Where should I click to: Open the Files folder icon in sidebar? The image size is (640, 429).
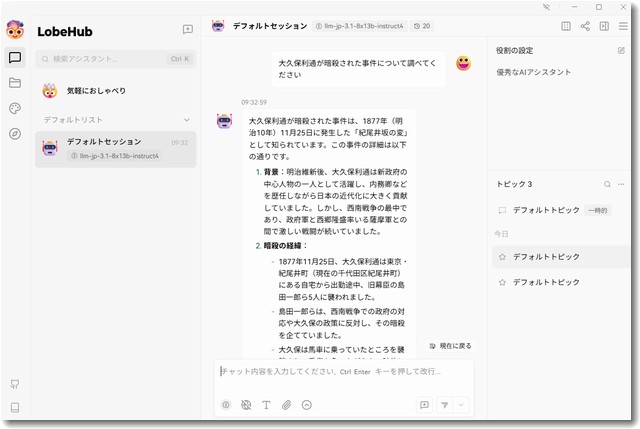coord(14,83)
